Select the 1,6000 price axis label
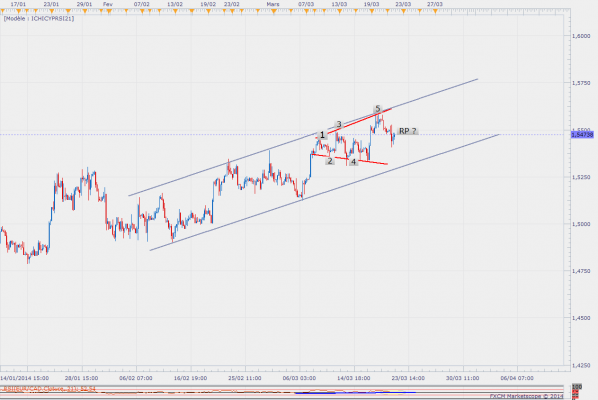Screen dimensions: 598x400 click(x=581, y=36)
